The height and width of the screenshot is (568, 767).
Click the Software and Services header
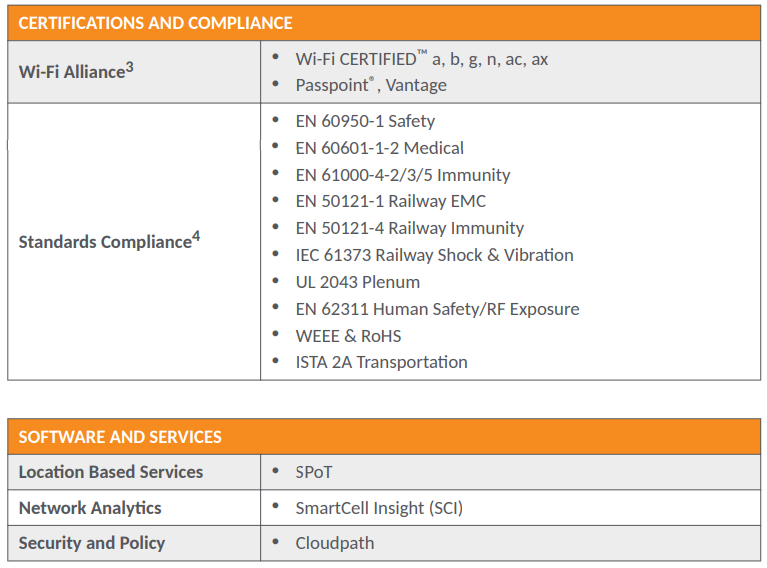pyautogui.click(x=120, y=437)
